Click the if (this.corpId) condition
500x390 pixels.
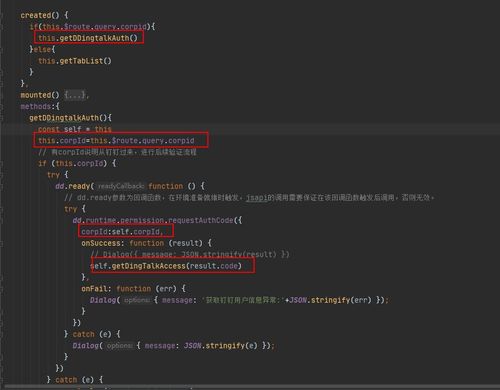(77, 164)
